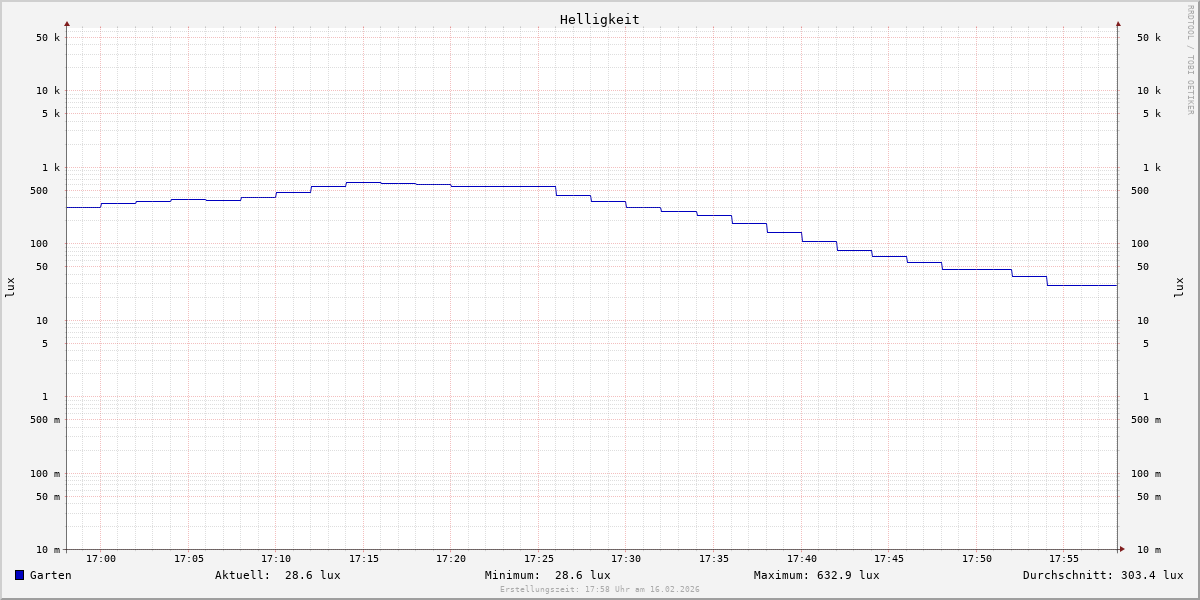Click the Garten legend label
1200x600 pixels.
pyautogui.click(x=50, y=575)
